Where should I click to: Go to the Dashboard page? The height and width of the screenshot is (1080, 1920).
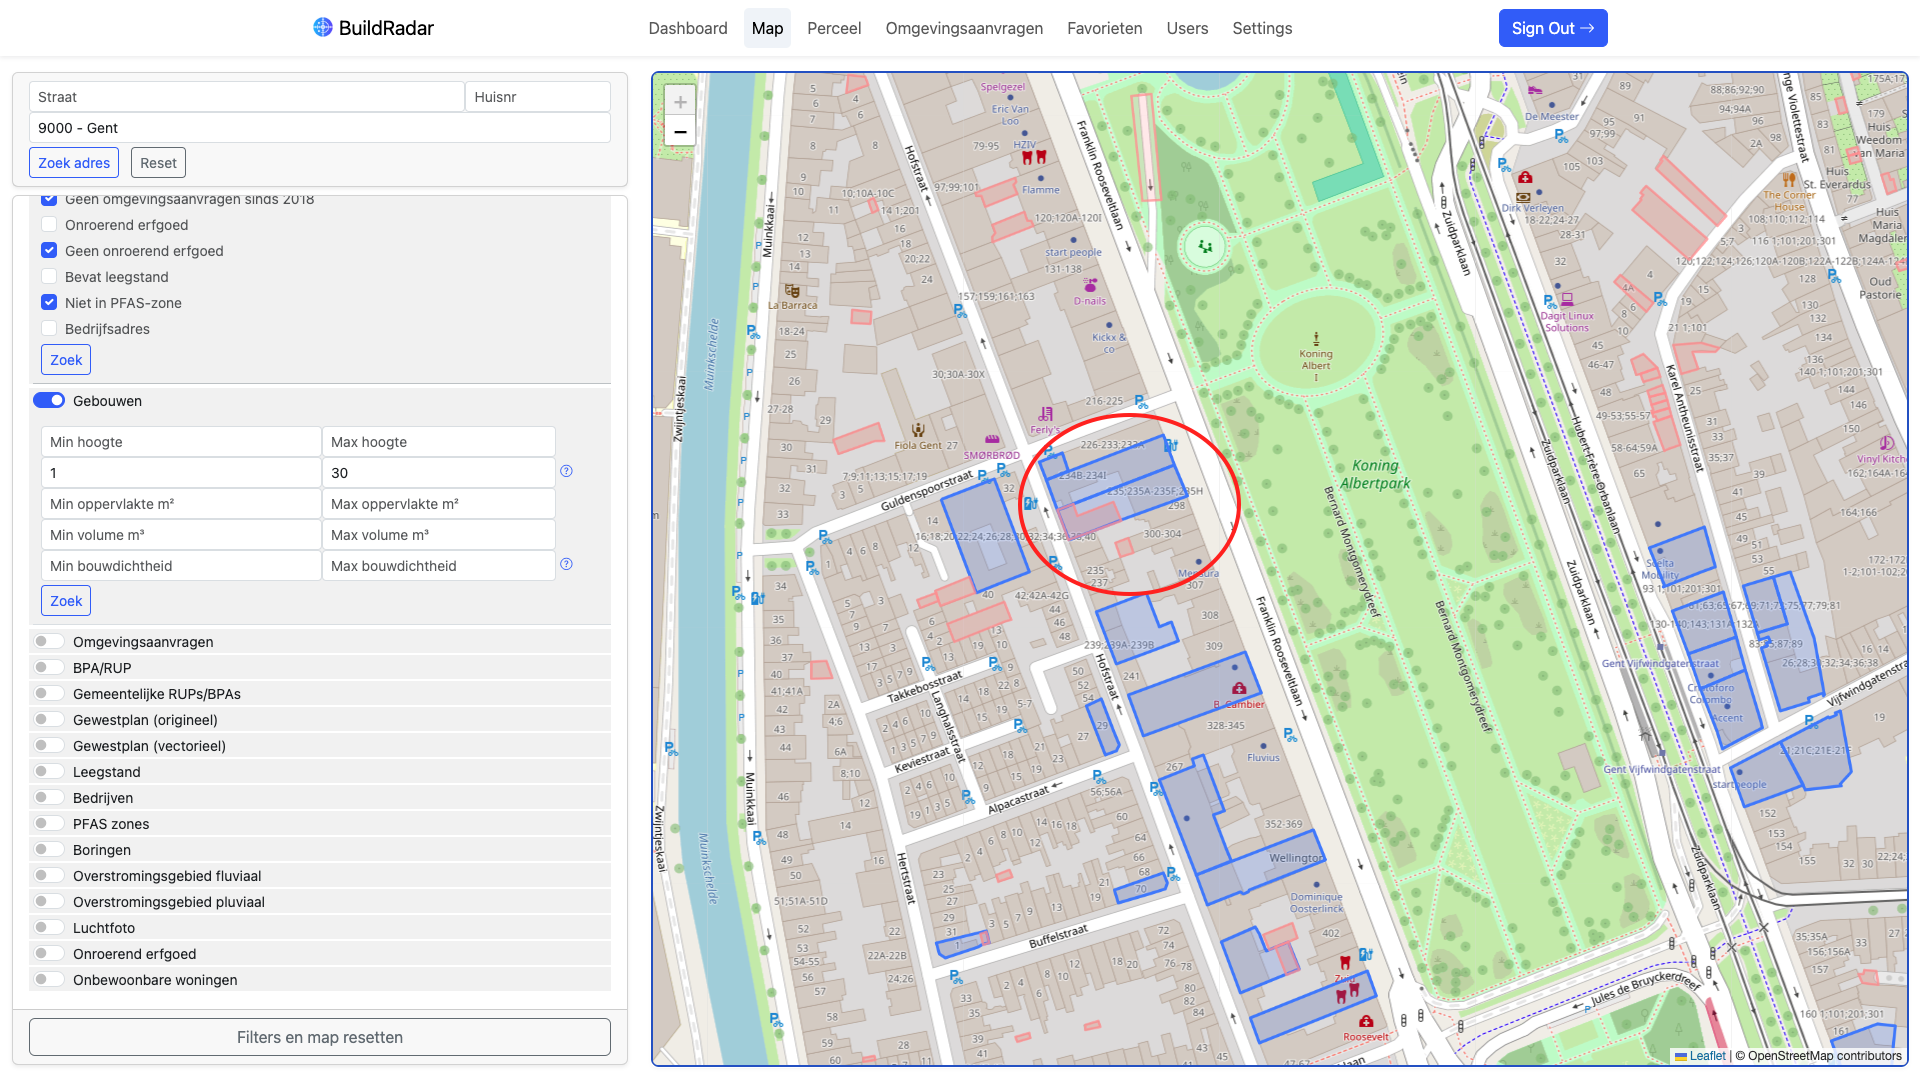(687, 28)
